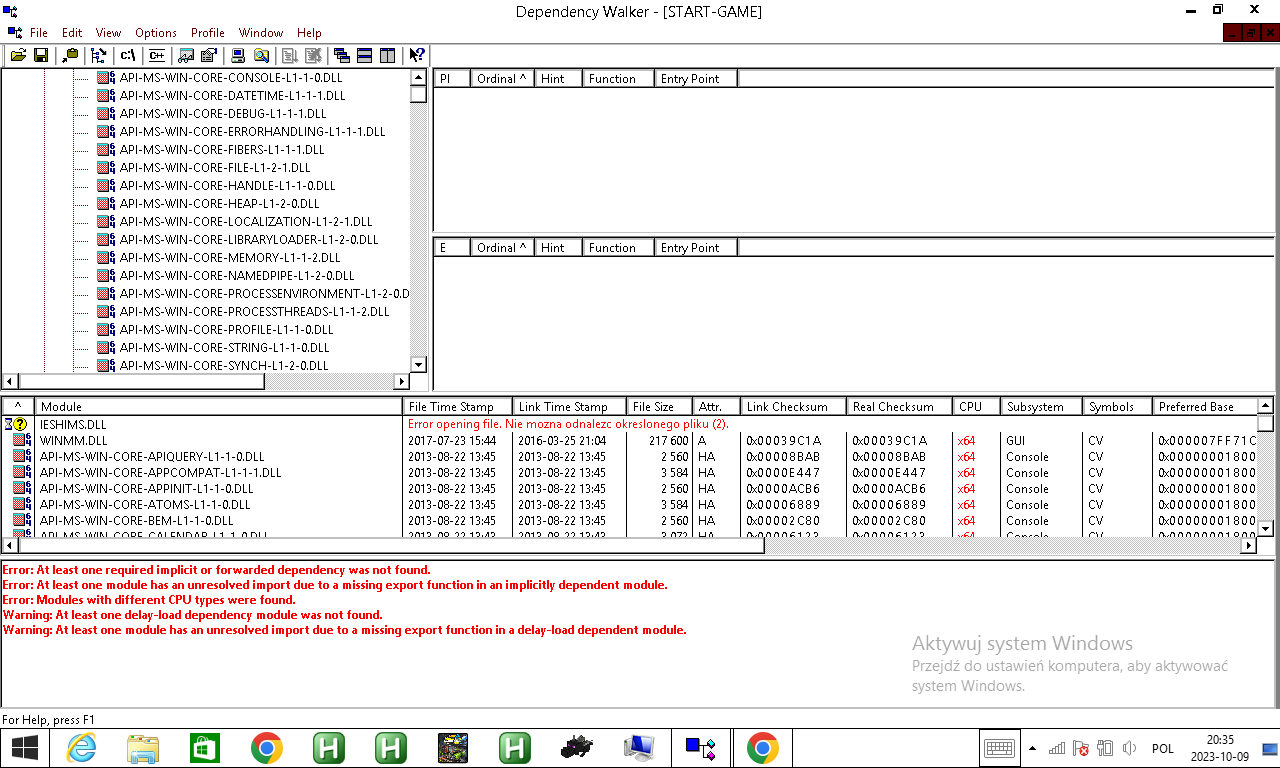Sort by File Time Stamp column header

tap(458, 407)
